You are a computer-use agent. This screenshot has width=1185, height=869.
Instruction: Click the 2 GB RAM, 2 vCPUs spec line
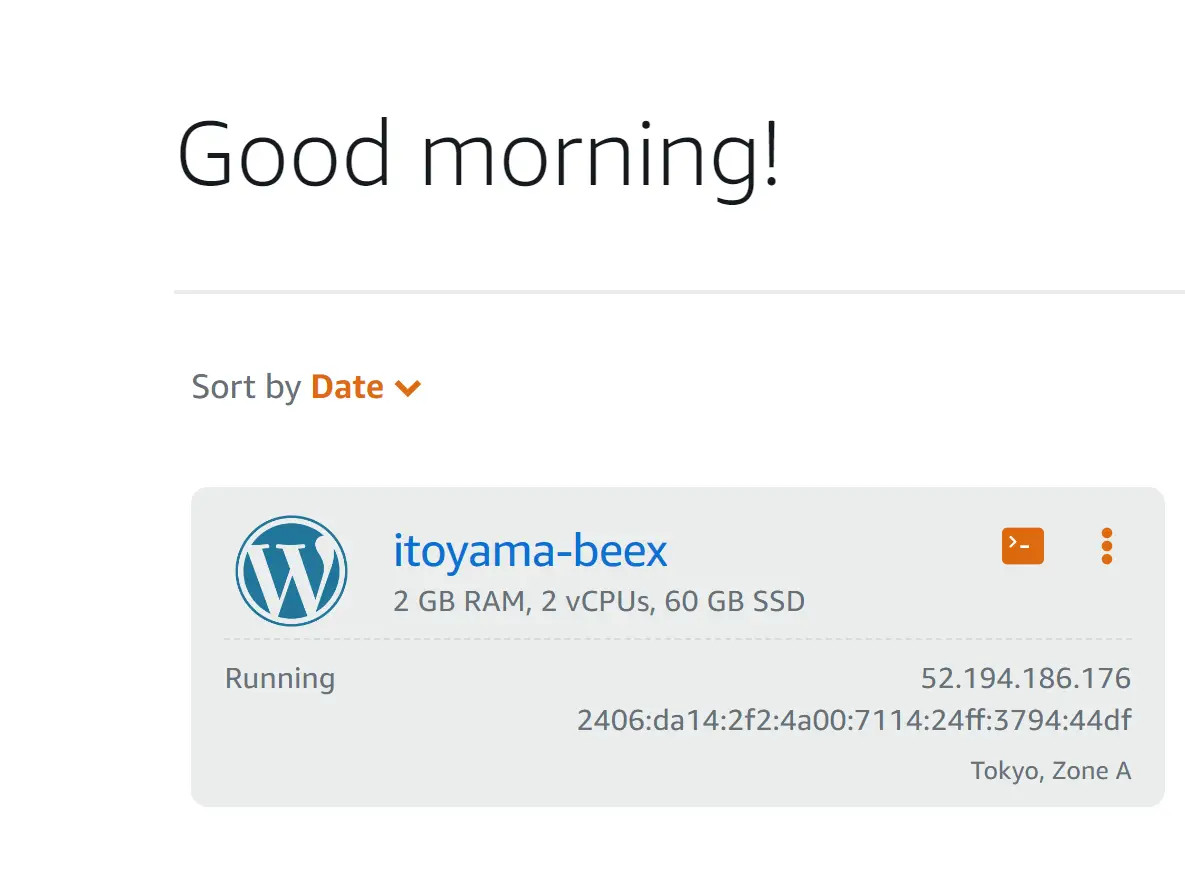pyautogui.click(x=599, y=601)
